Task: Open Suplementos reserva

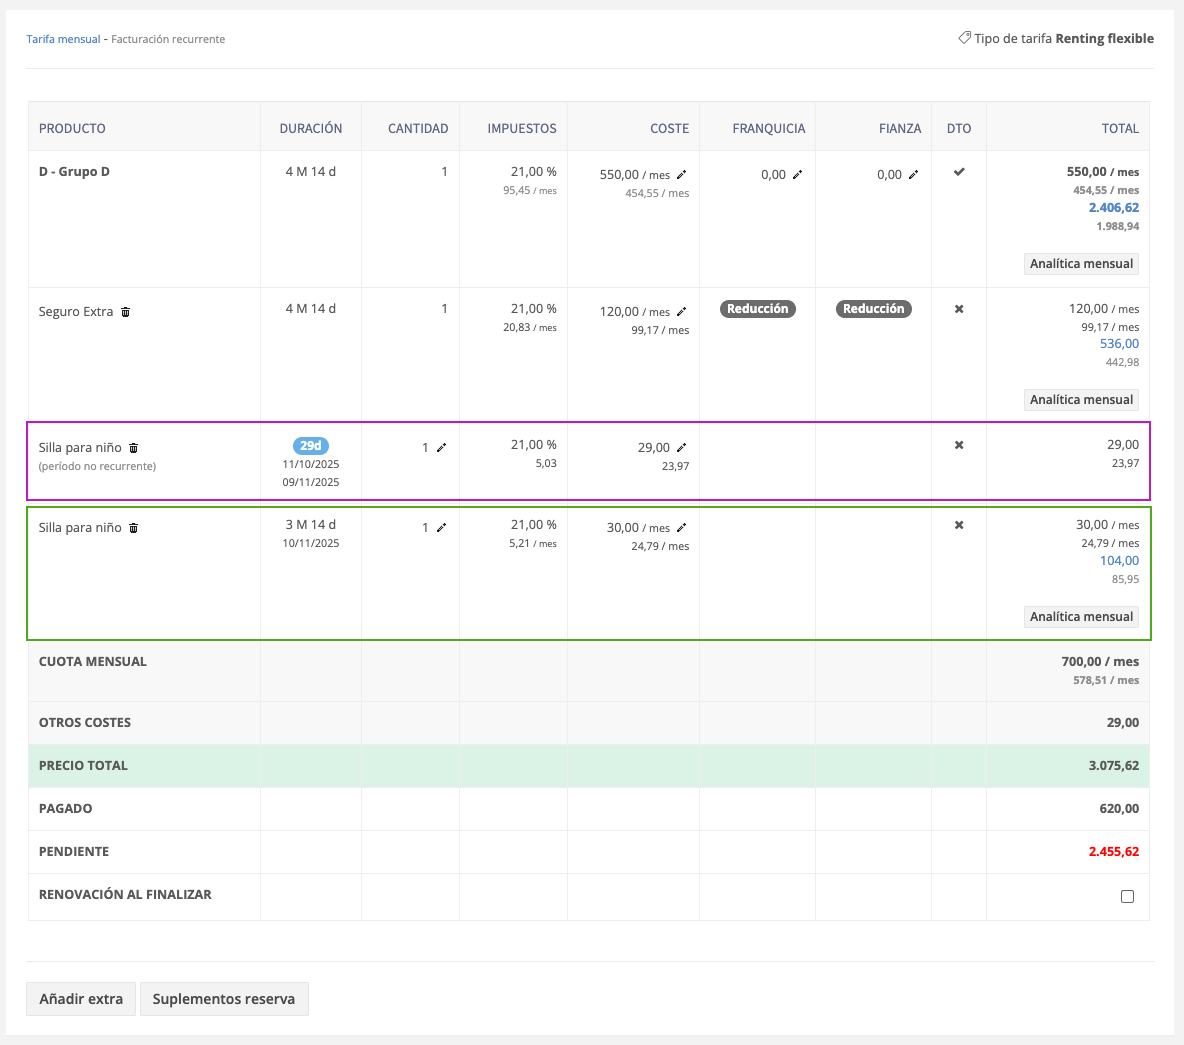Action: coord(224,999)
